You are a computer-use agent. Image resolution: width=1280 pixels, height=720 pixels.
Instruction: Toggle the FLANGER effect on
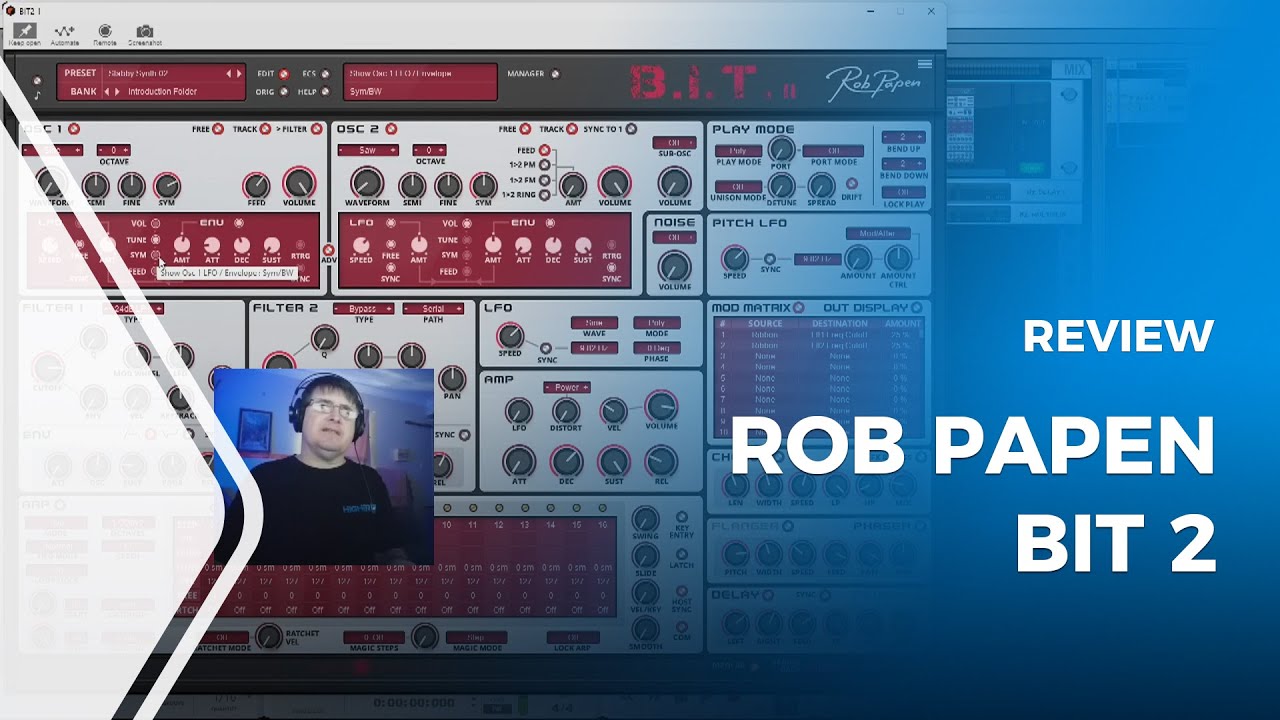(787, 526)
